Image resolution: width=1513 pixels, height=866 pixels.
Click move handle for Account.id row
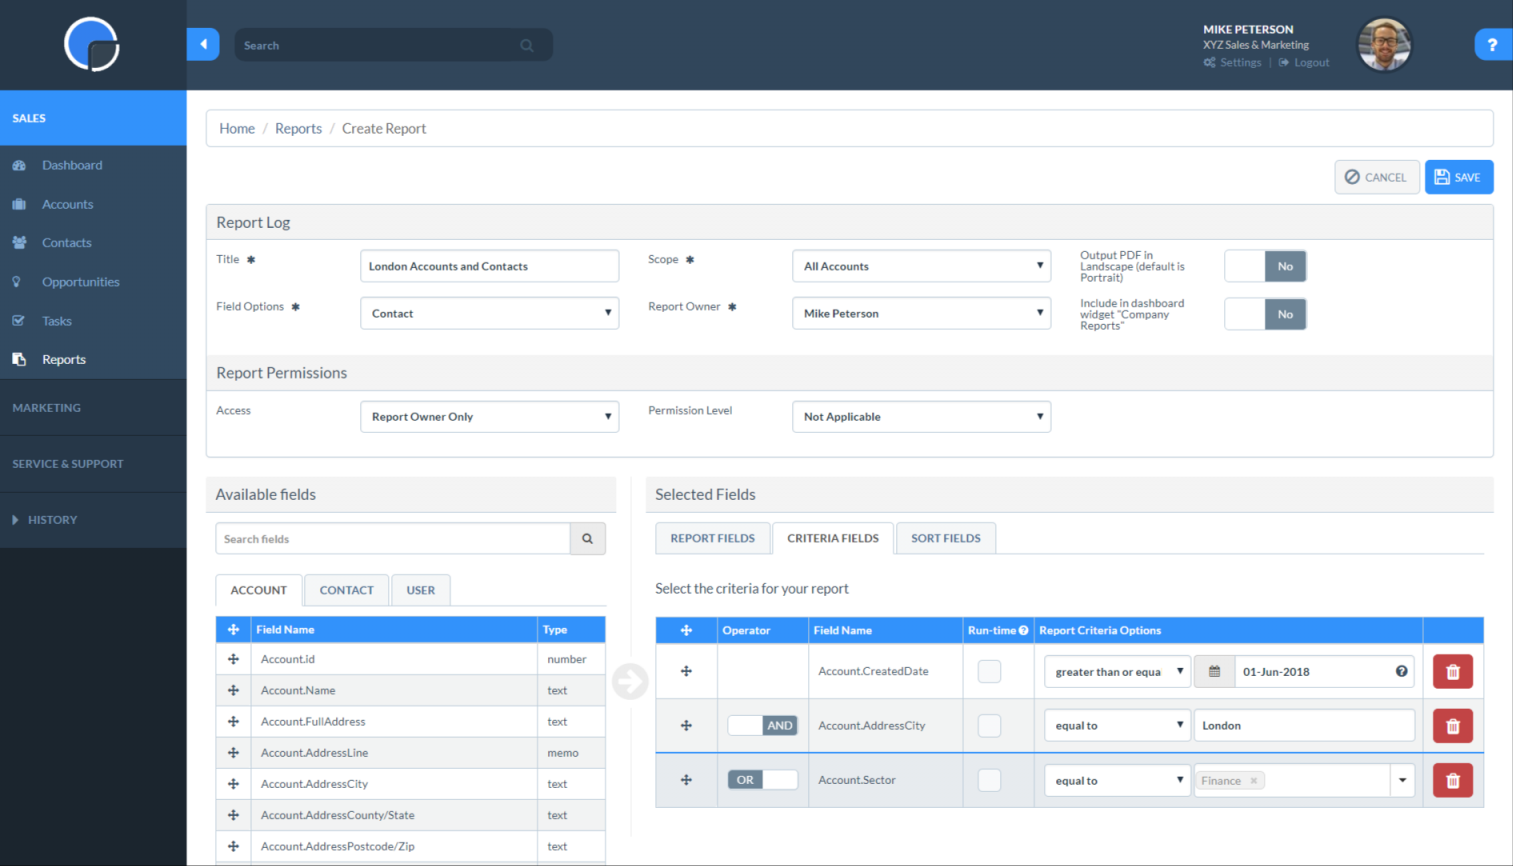point(233,659)
